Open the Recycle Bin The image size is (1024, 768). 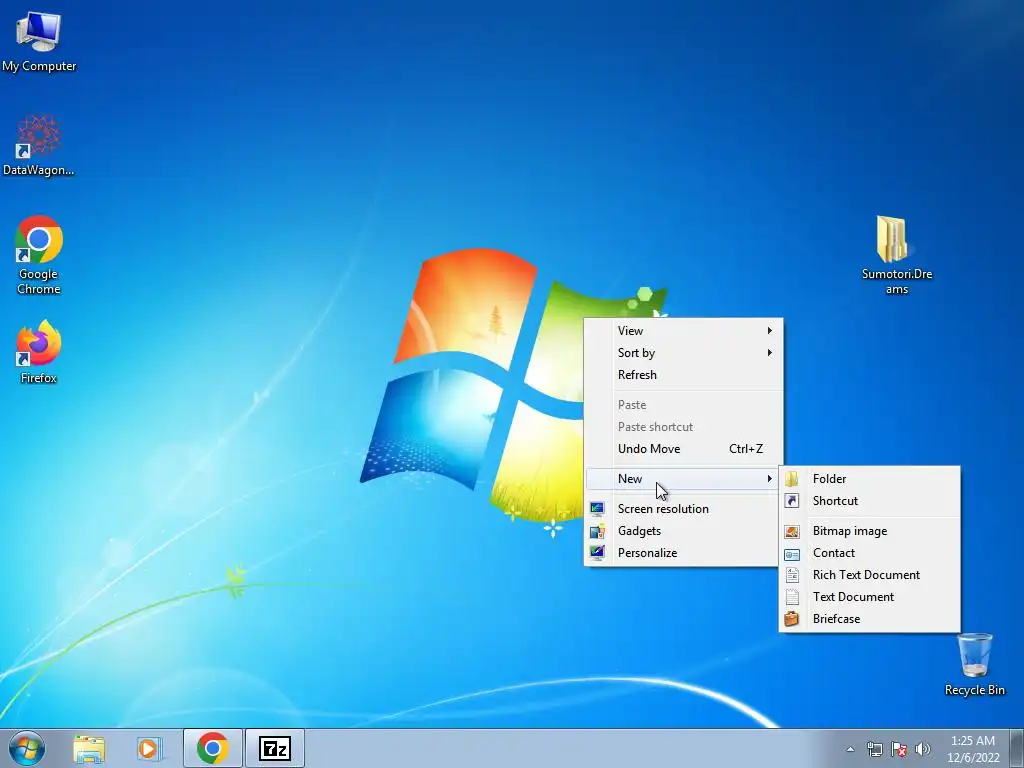click(x=974, y=664)
